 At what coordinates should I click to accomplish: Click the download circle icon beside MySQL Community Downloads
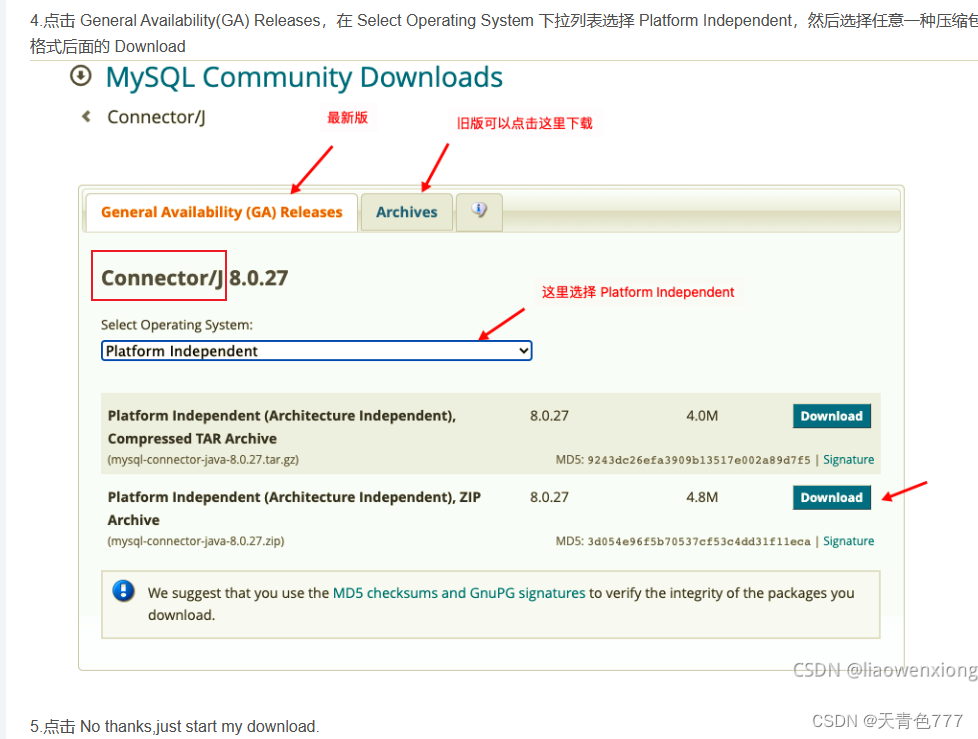[x=80, y=76]
